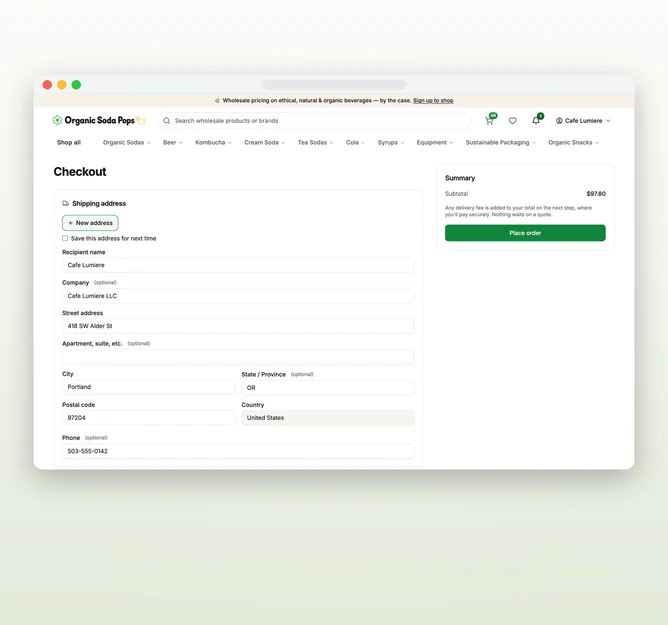Click the leaf icon in announcement banner
668x625 pixels.
217,101
